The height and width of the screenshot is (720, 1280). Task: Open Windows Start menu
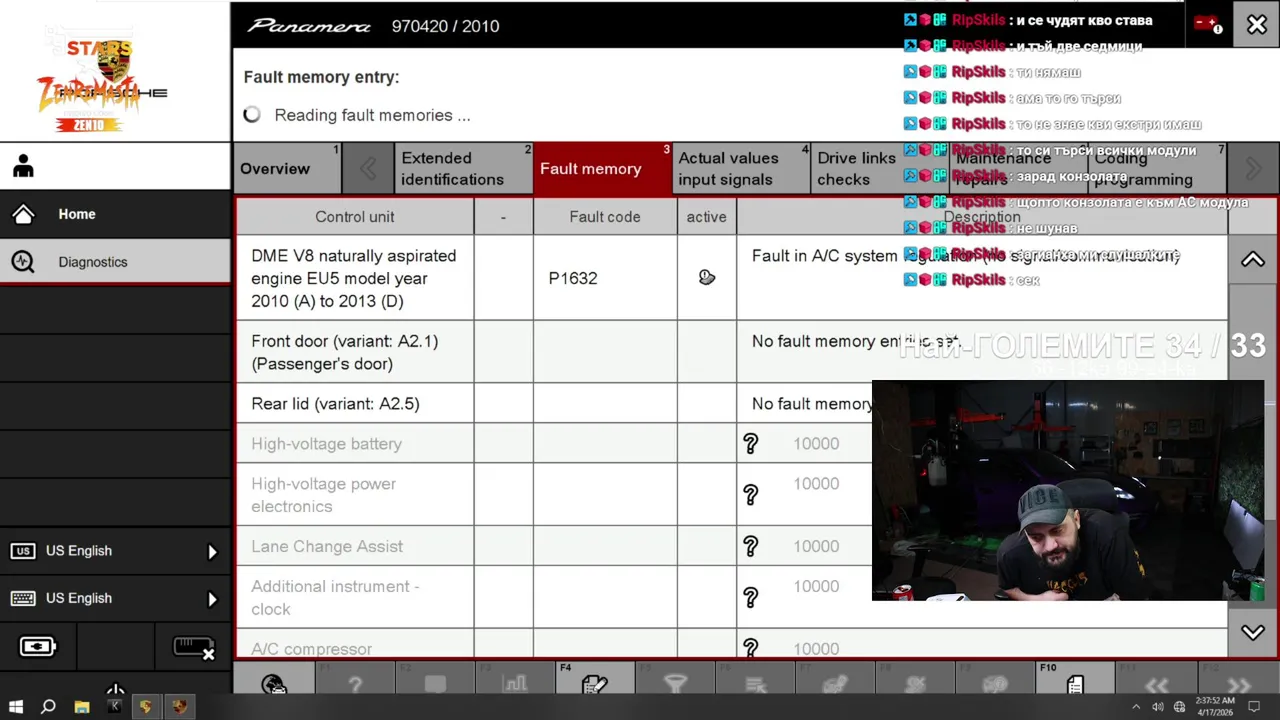[16, 707]
